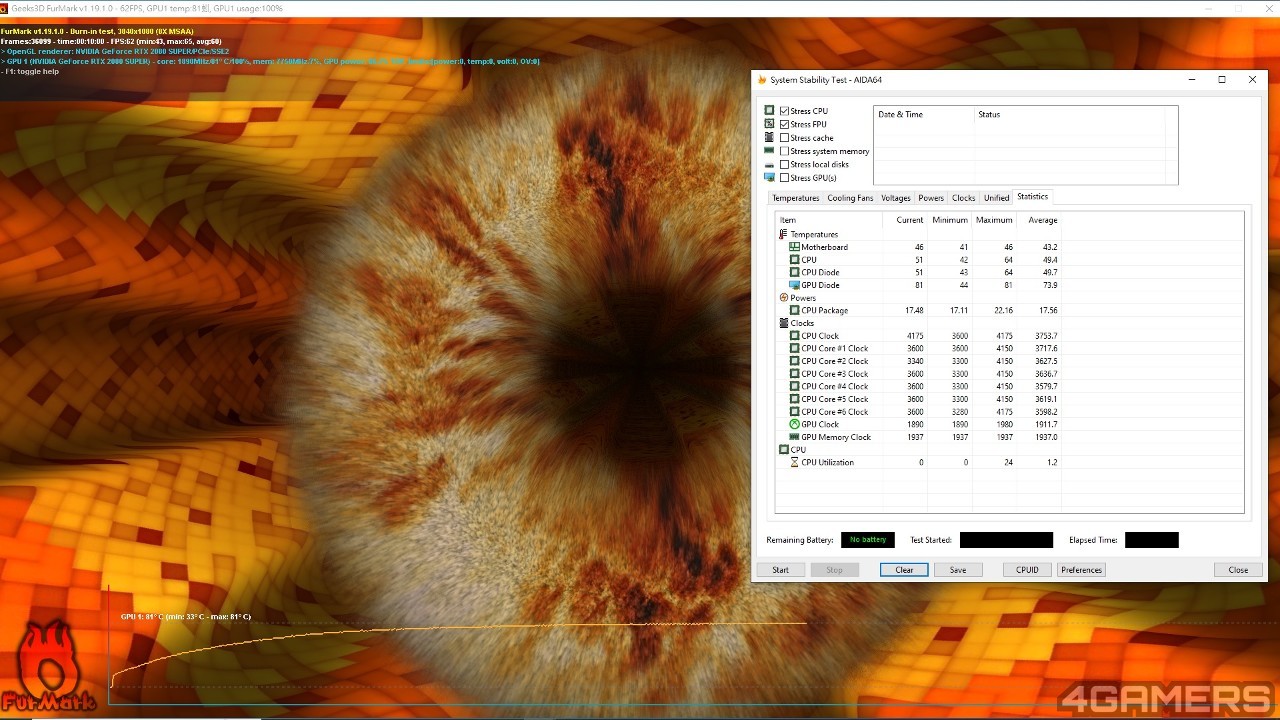1280x720 pixels.
Task: Switch to the Temperatures tab
Action: 796,198
